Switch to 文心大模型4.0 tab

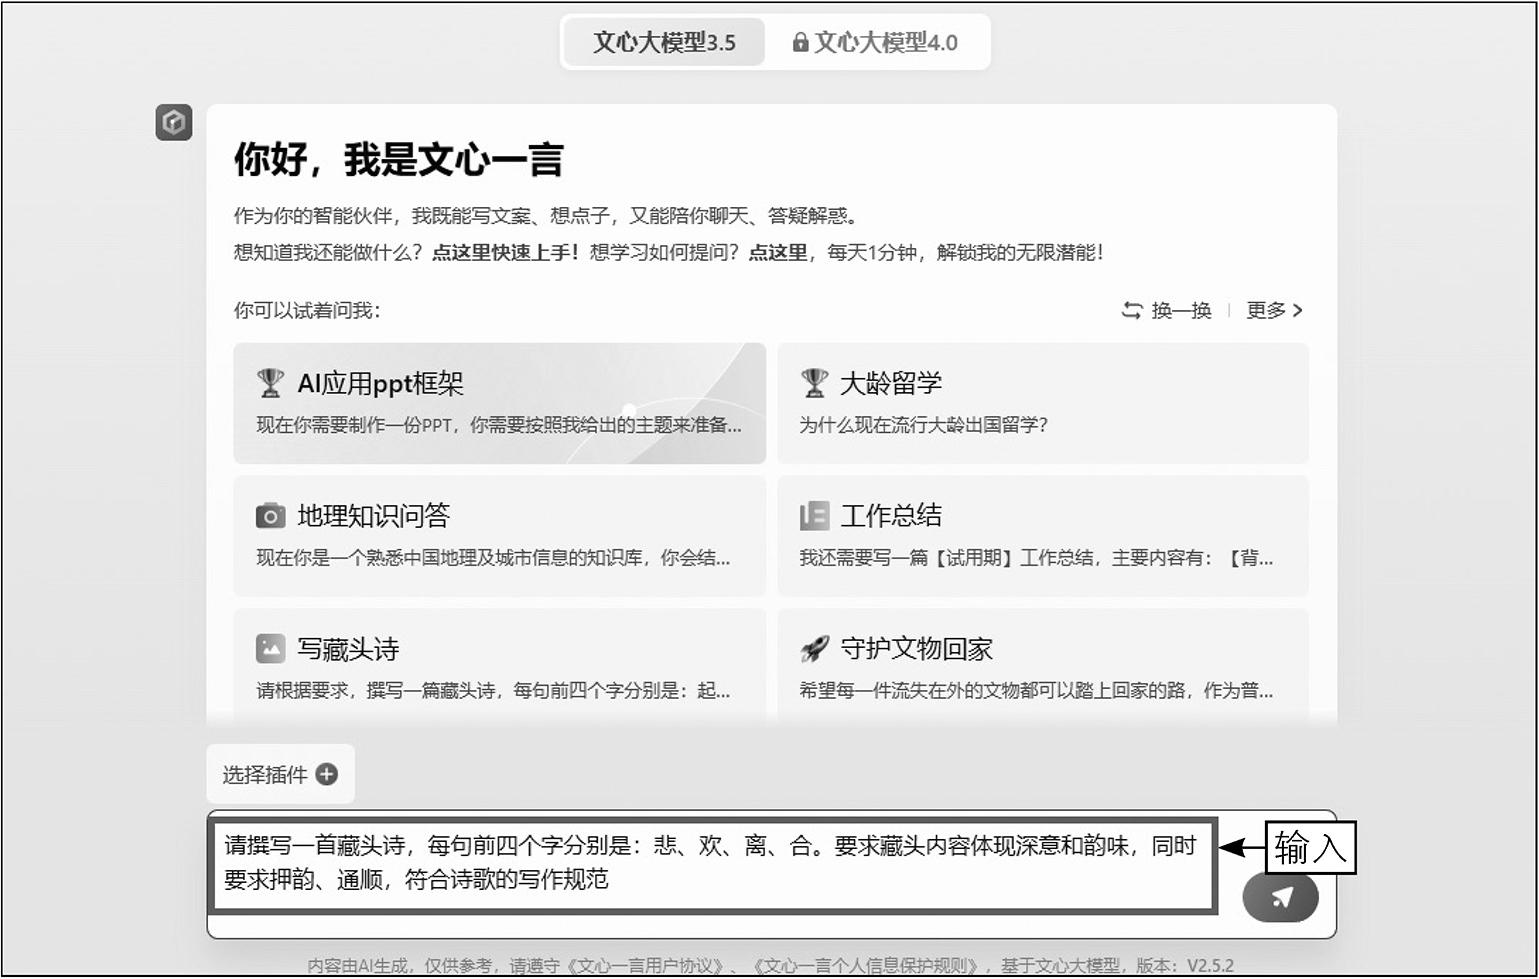[875, 42]
